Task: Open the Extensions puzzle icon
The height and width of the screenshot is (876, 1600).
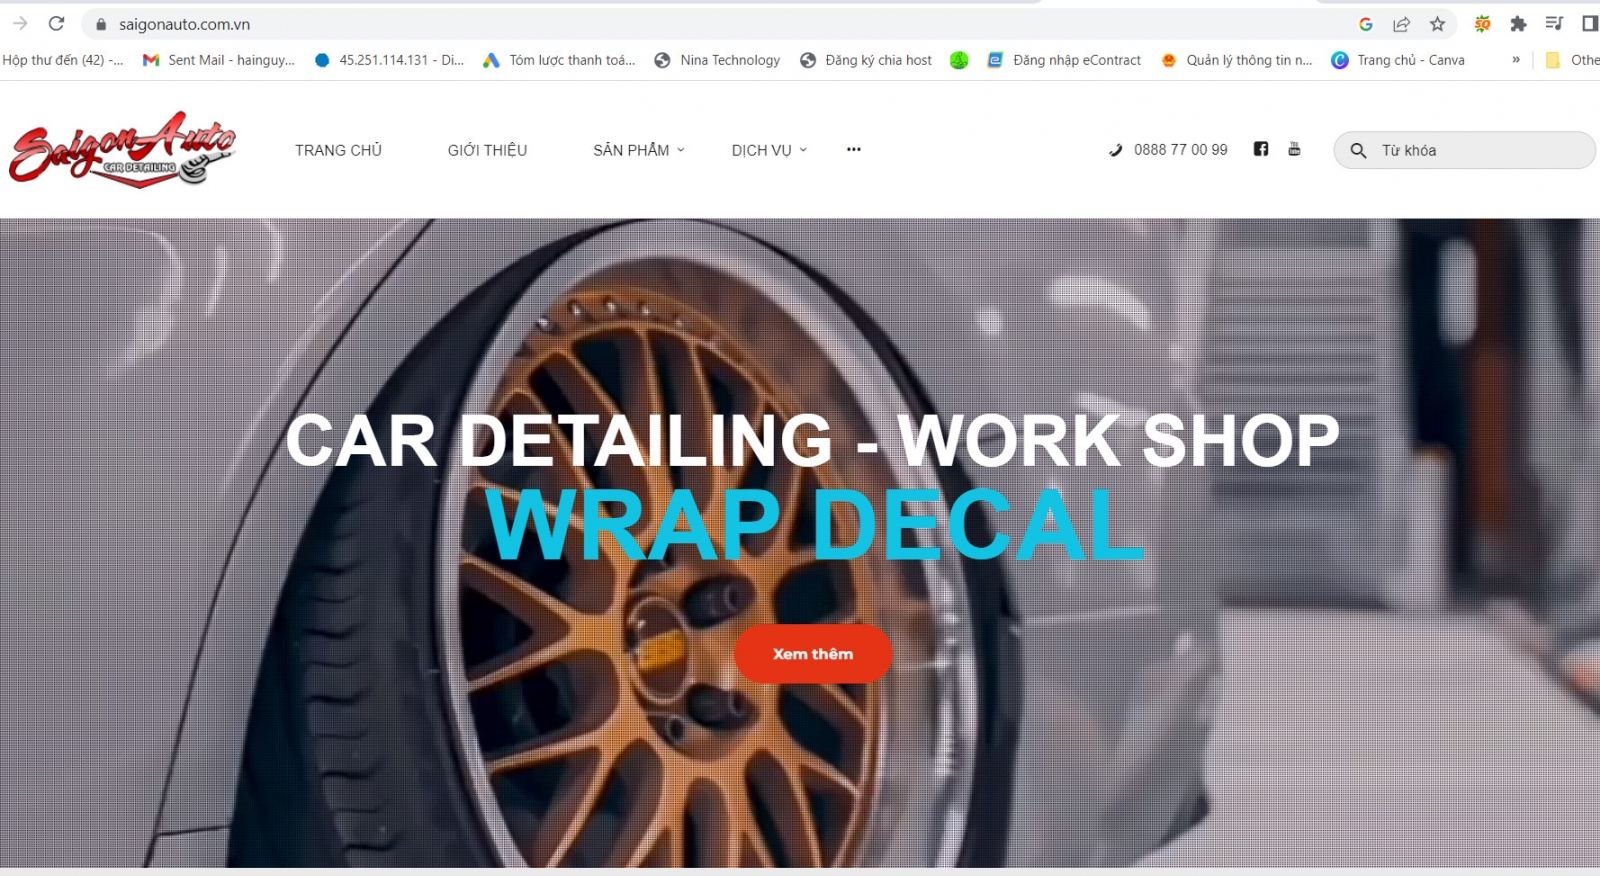Action: pos(1518,24)
